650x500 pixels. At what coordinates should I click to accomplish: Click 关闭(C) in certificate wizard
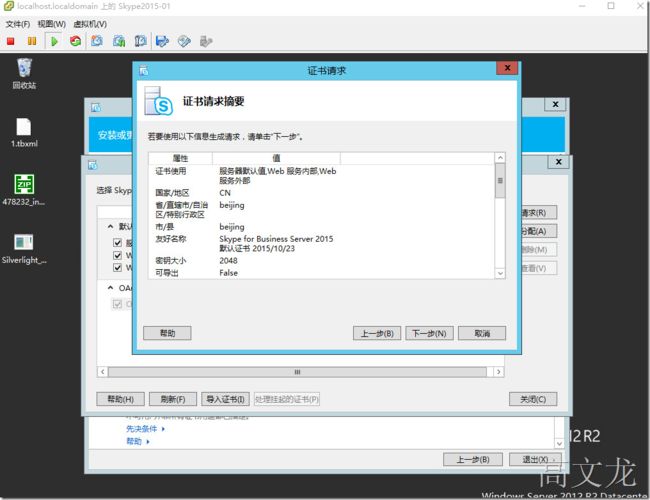point(533,399)
